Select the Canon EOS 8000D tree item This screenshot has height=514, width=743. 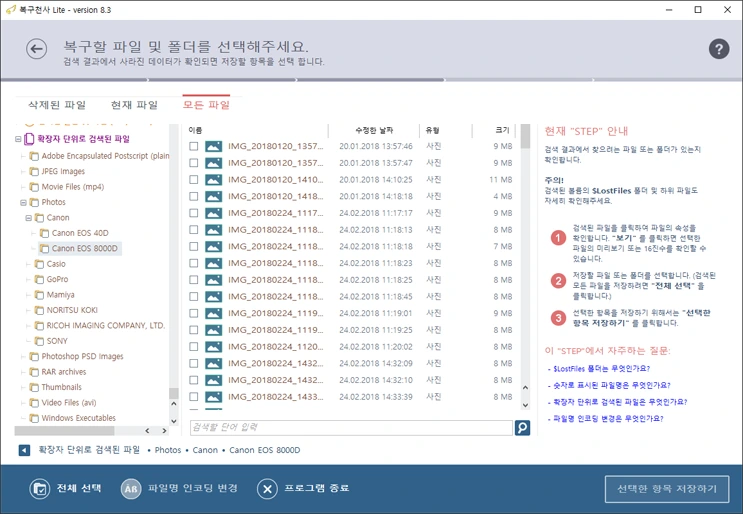[x=80, y=249]
